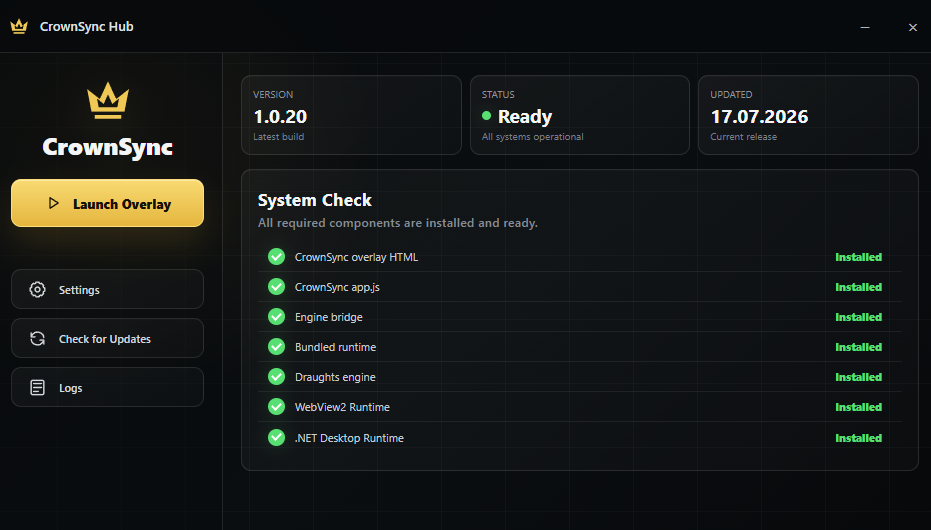Viewport: 931px width, 530px height.
Task: Select the WebView2 Runtime row label
Action: tap(343, 407)
